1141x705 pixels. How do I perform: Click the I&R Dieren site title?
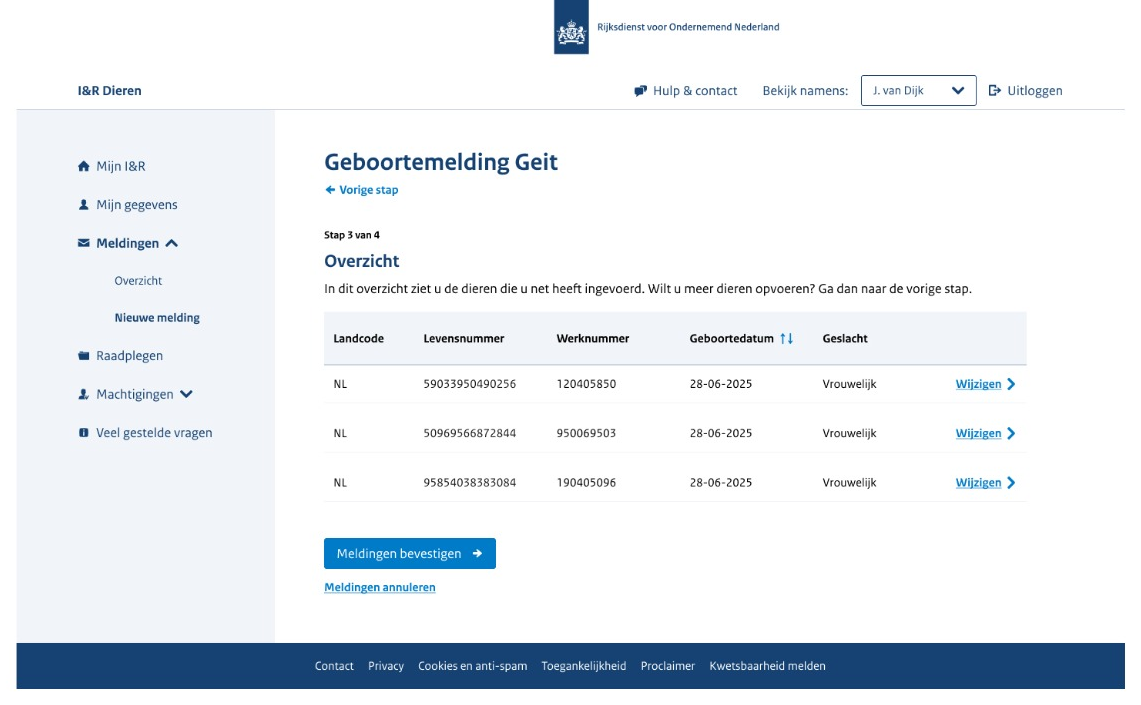pyautogui.click(x=110, y=91)
